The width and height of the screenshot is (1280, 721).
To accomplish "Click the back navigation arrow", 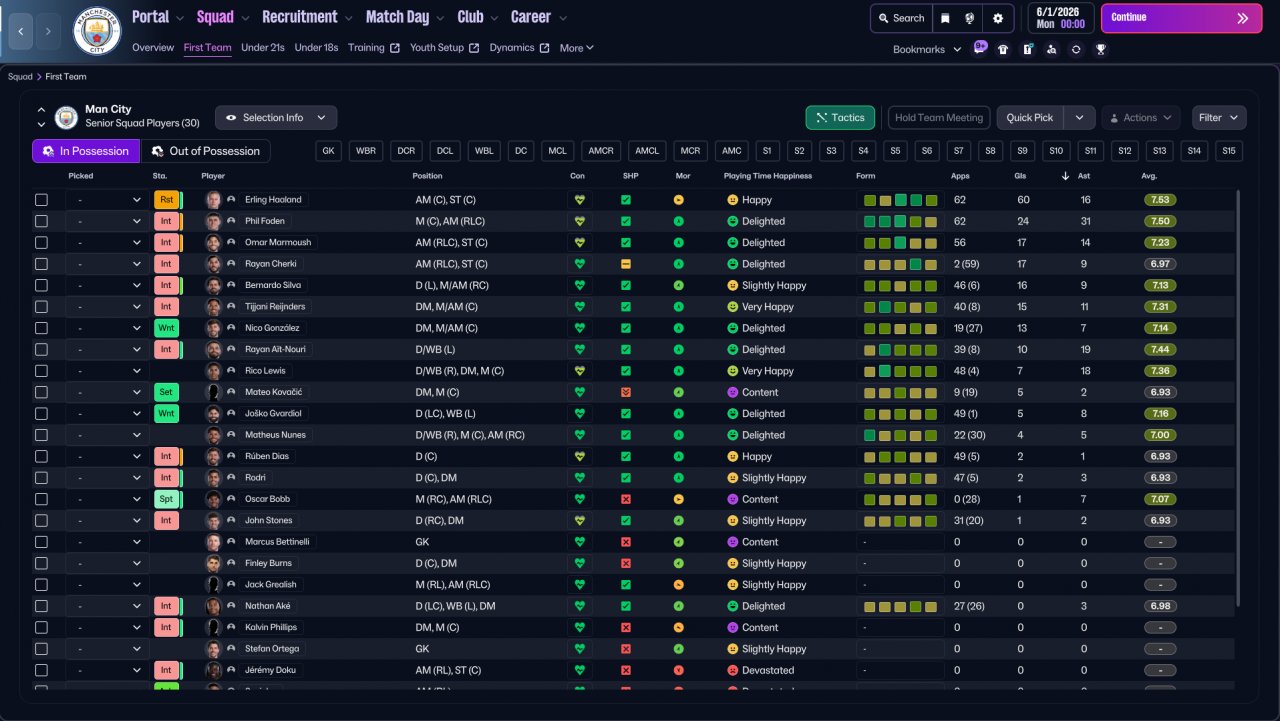I will pos(21,32).
